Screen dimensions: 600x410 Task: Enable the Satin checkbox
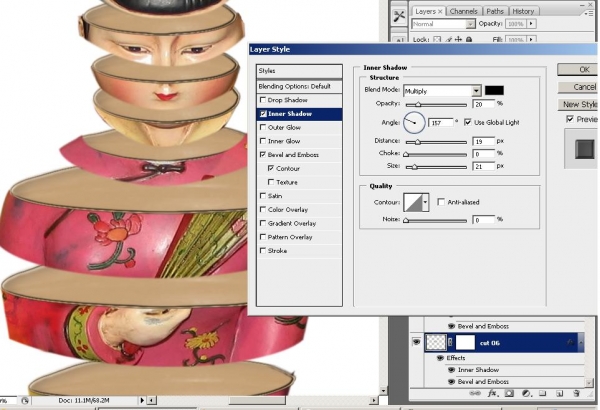(263, 196)
